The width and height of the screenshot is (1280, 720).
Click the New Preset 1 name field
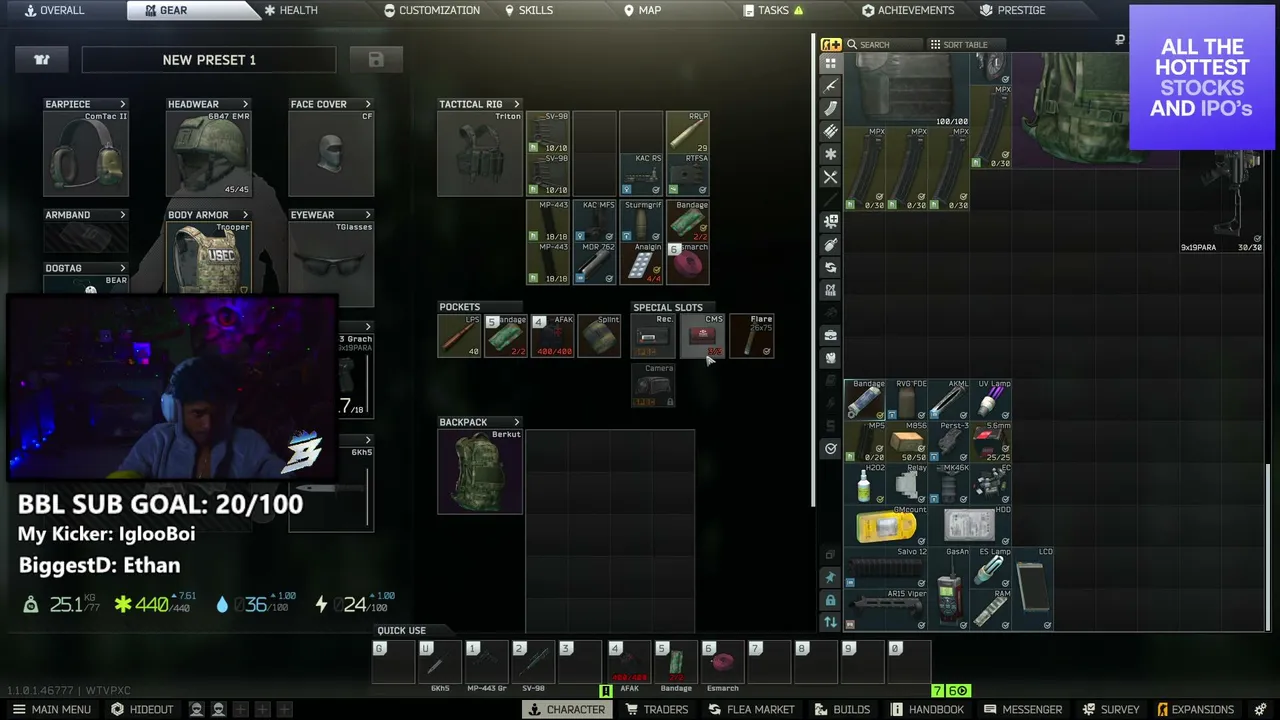tap(209, 60)
